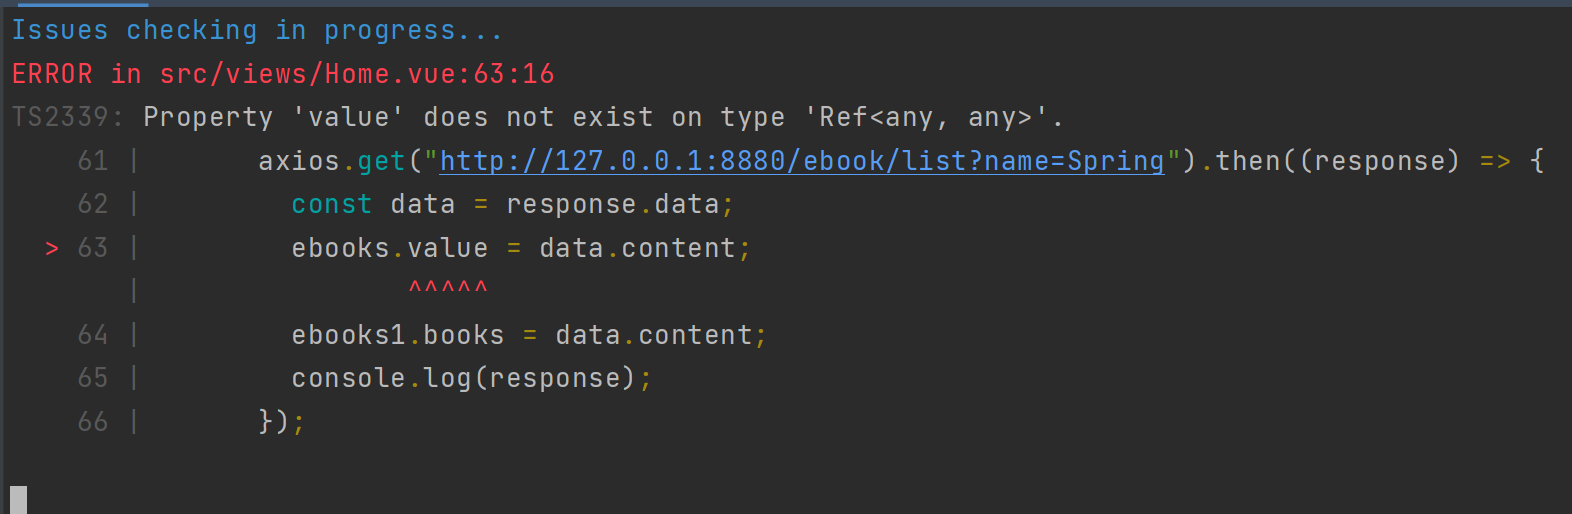The height and width of the screenshot is (514, 1572).
Task: Click the 'Issues checking in progress...' message
Action: coord(257,31)
